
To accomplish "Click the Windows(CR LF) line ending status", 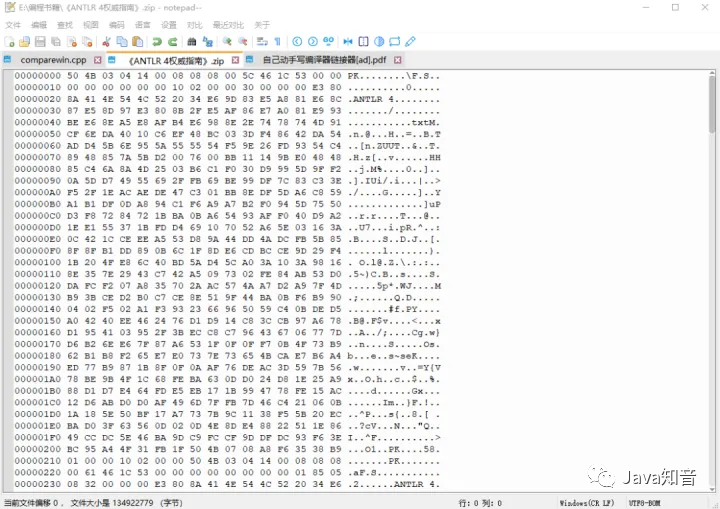I will click(586, 503).
